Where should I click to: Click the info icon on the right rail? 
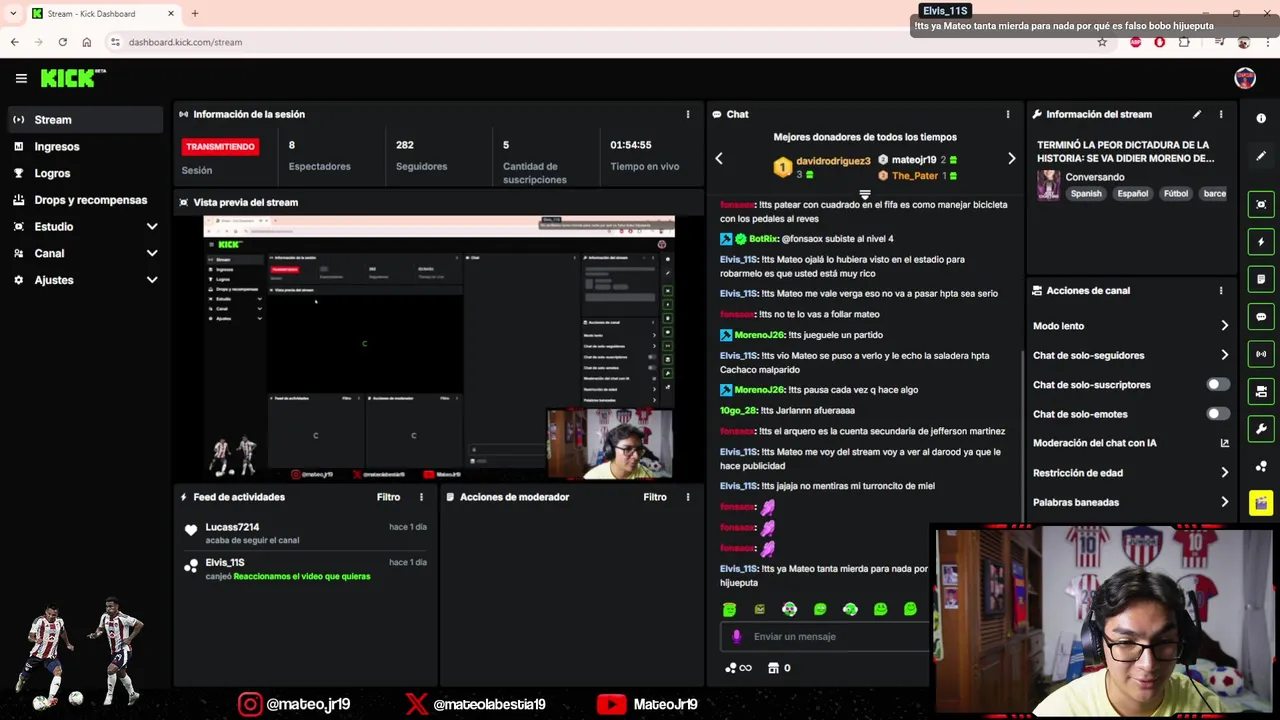coord(1261,118)
